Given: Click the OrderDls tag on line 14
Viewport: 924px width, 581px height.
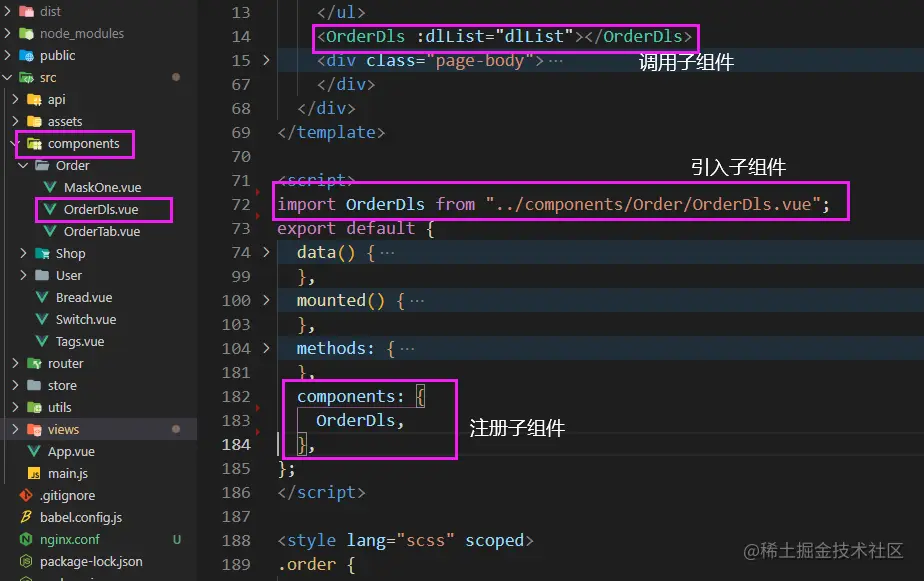Looking at the screenshot, I should [365, 36].
